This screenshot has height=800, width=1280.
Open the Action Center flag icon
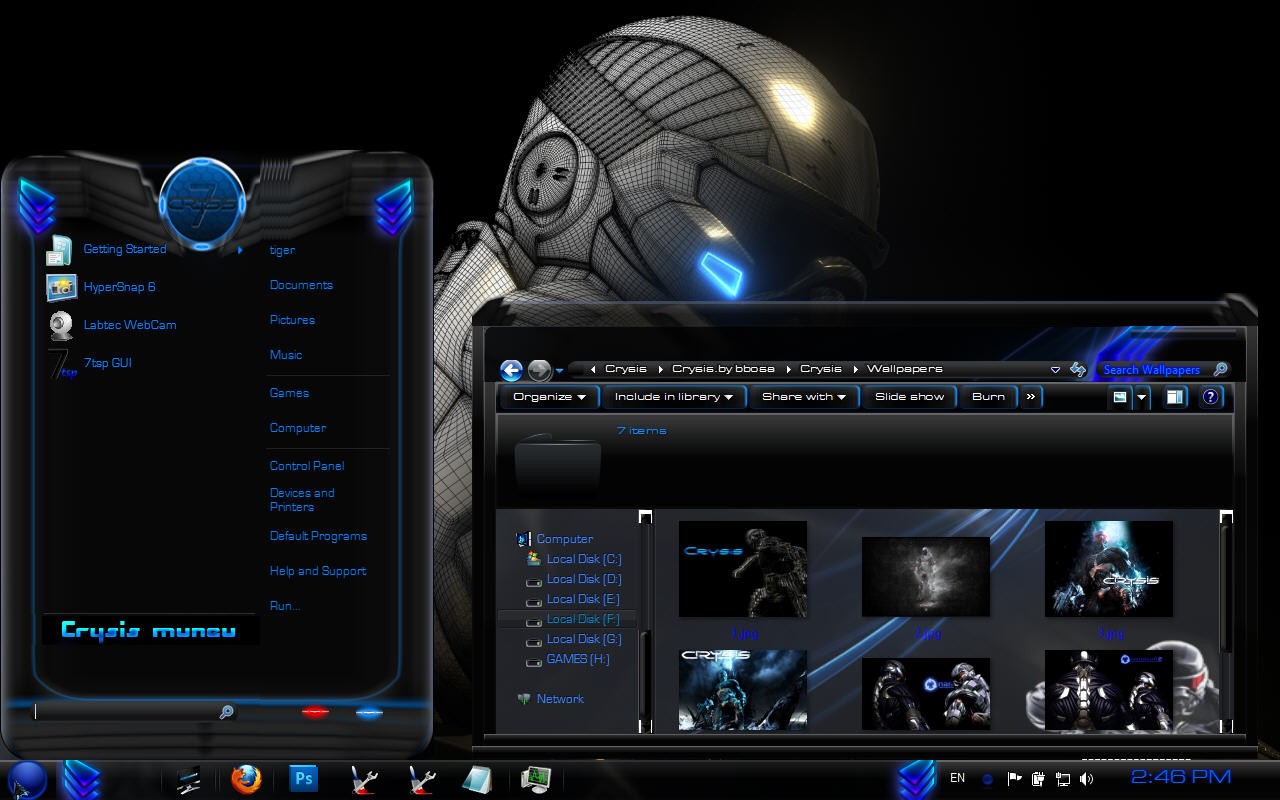(1014, 779)
